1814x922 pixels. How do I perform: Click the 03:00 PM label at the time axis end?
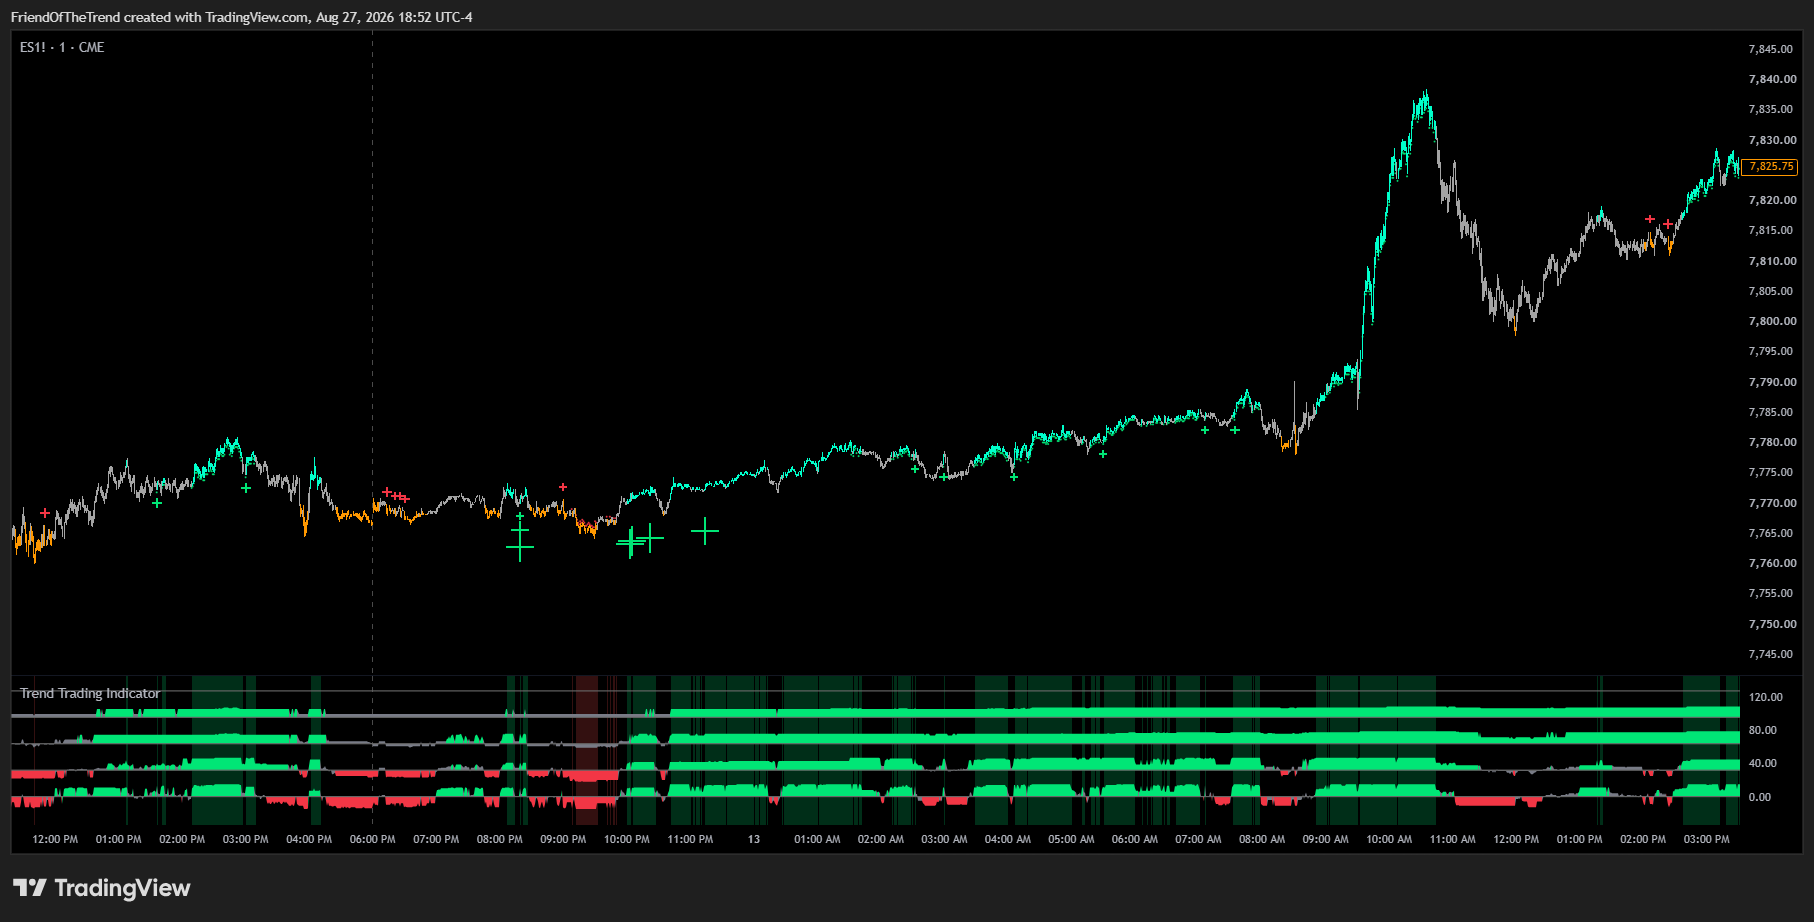[x=1706, y=839]
